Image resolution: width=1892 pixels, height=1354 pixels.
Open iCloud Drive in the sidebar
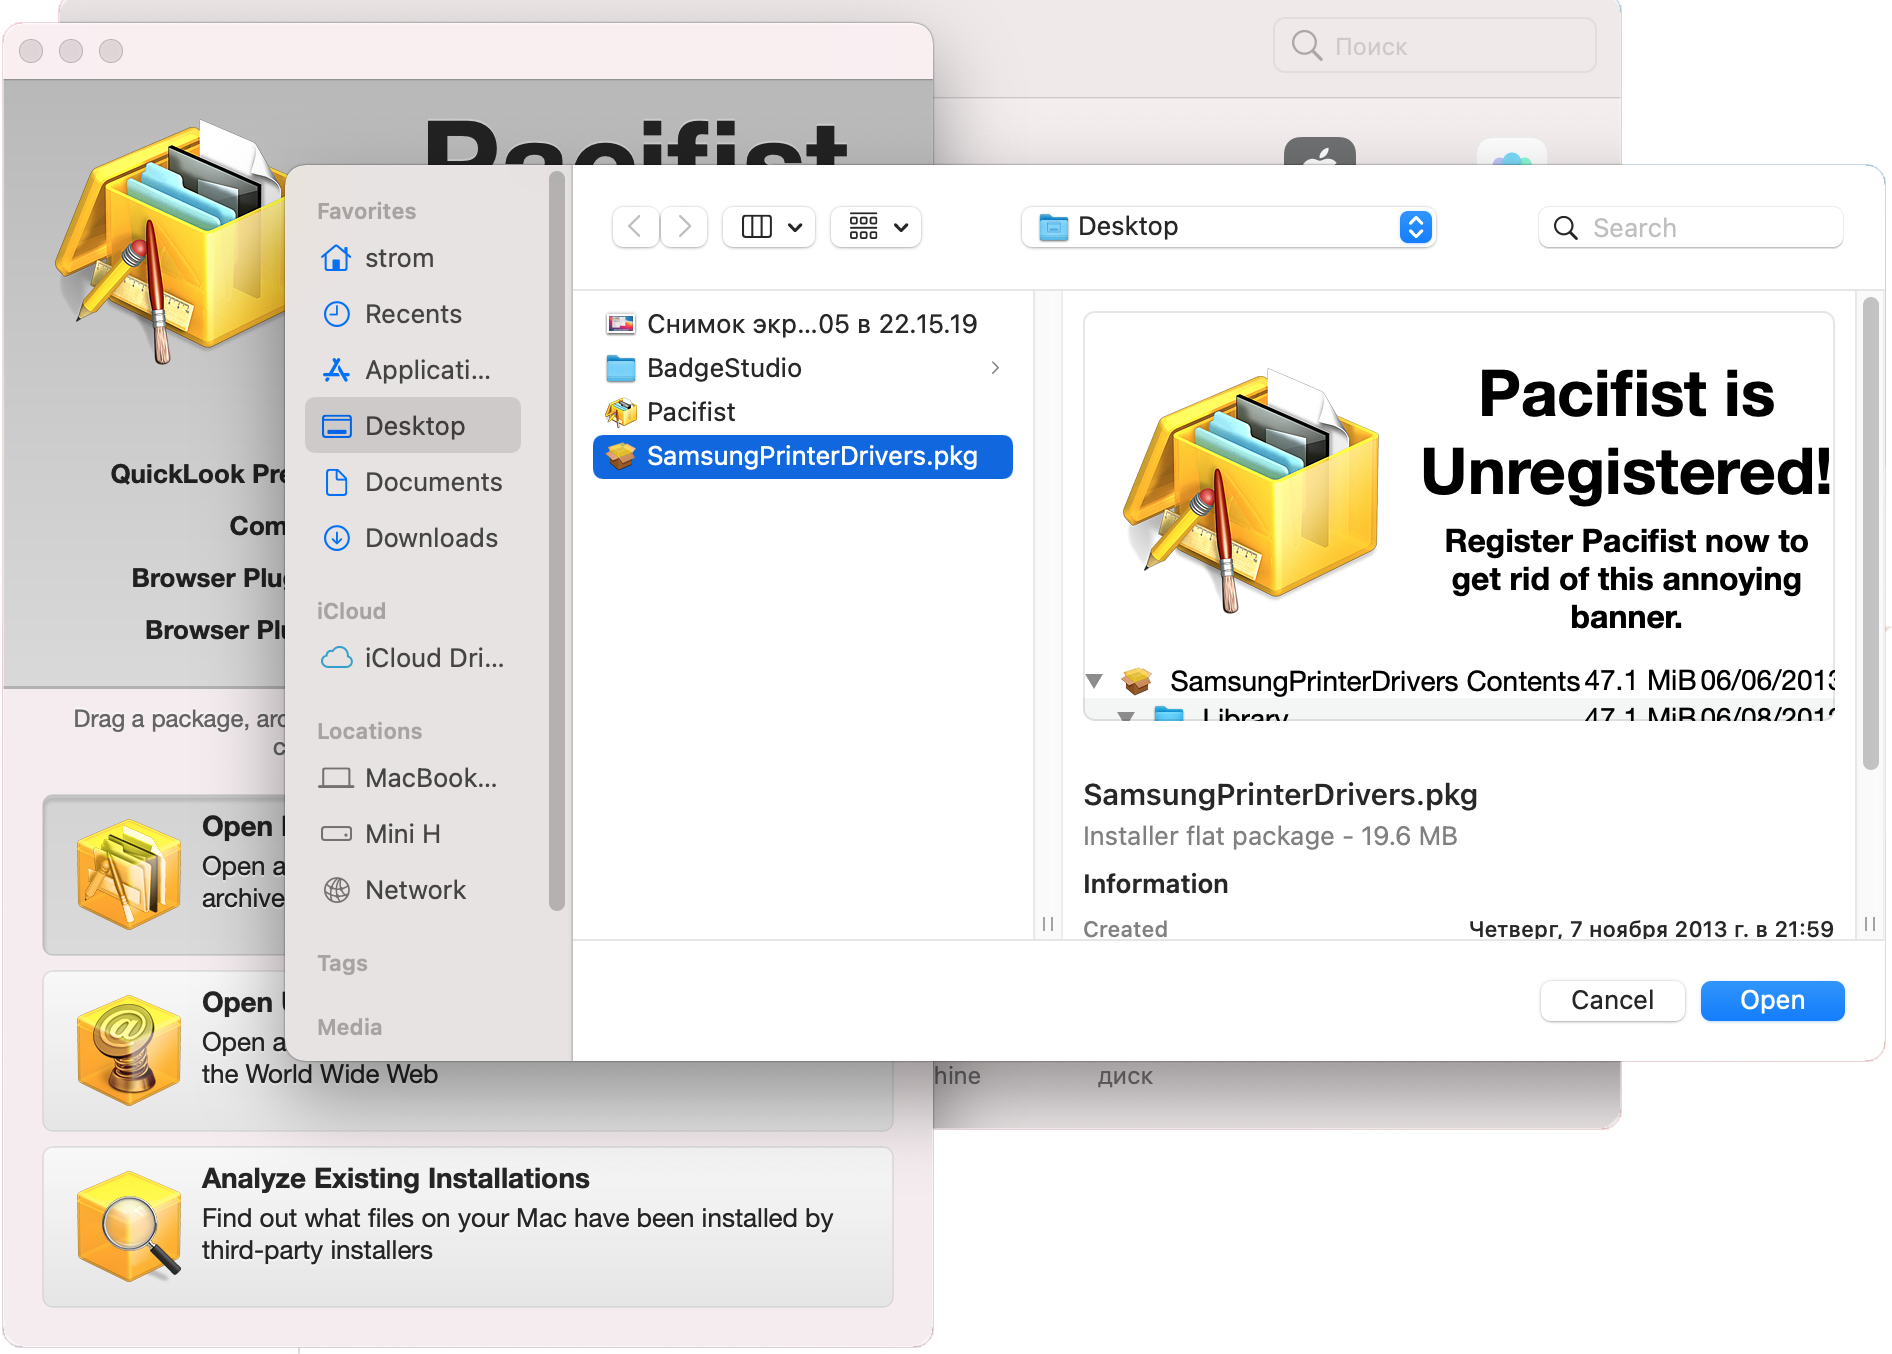pyautogui.click(x=413, y=658)
